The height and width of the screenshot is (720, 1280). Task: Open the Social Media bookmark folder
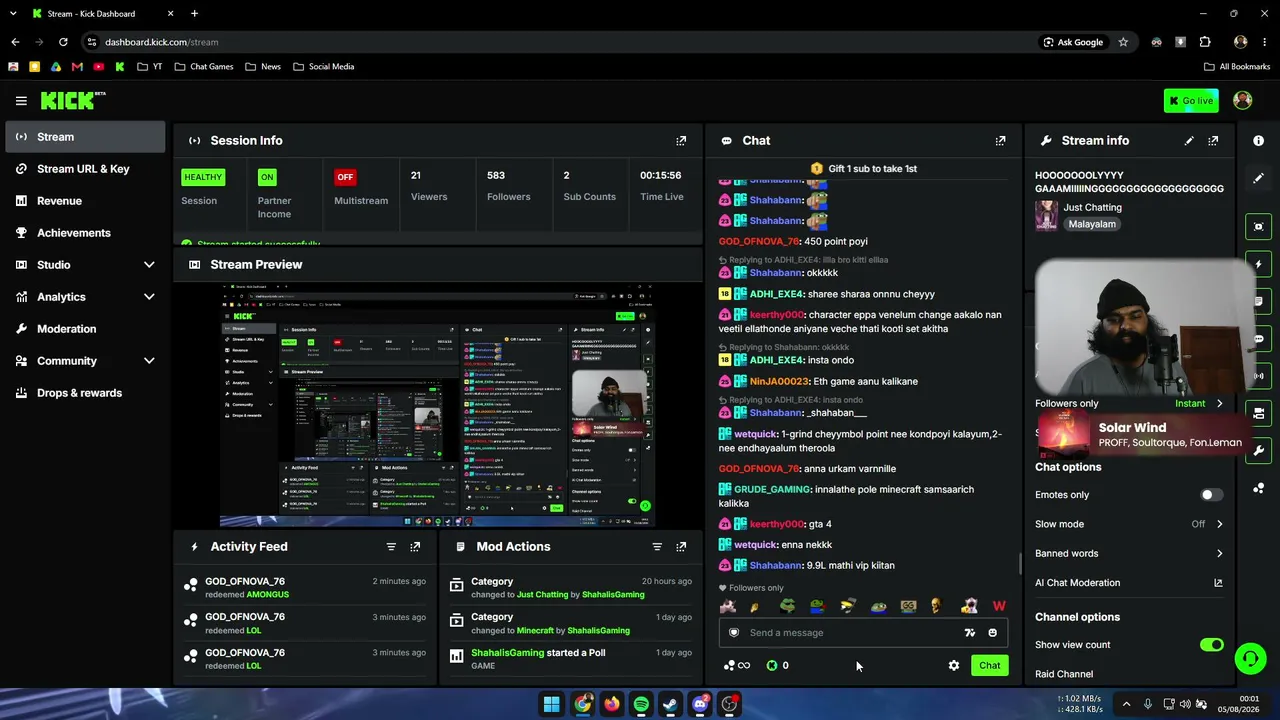click(x=323, y=67)
